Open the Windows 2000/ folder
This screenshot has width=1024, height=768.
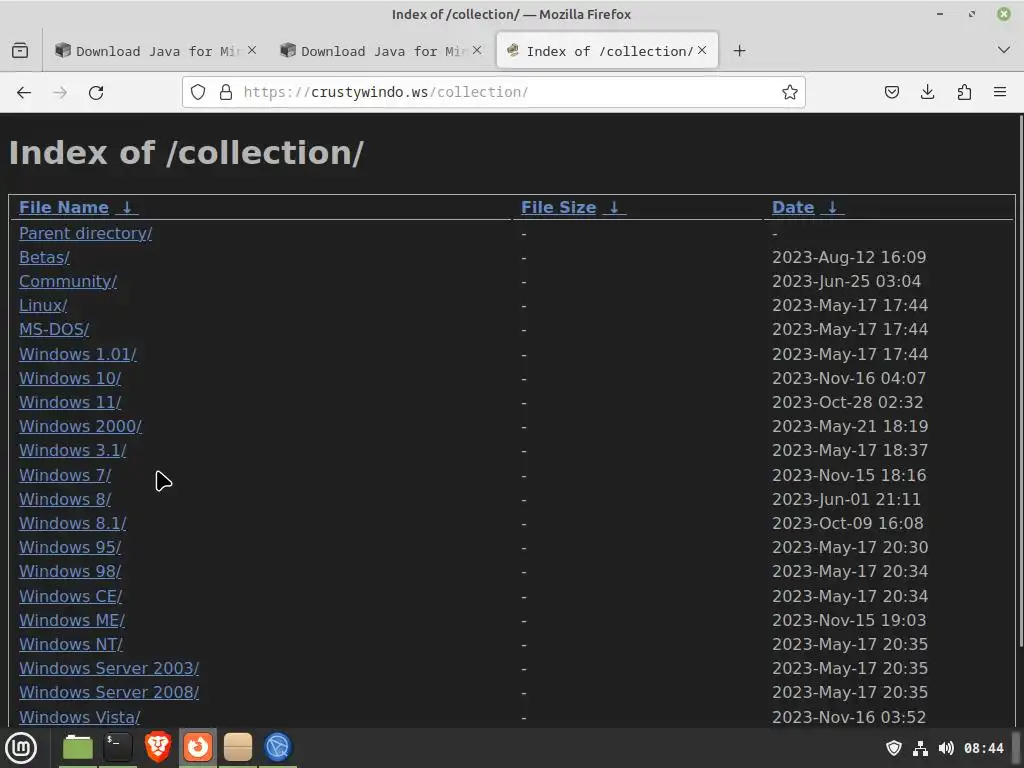coord(80,426)
